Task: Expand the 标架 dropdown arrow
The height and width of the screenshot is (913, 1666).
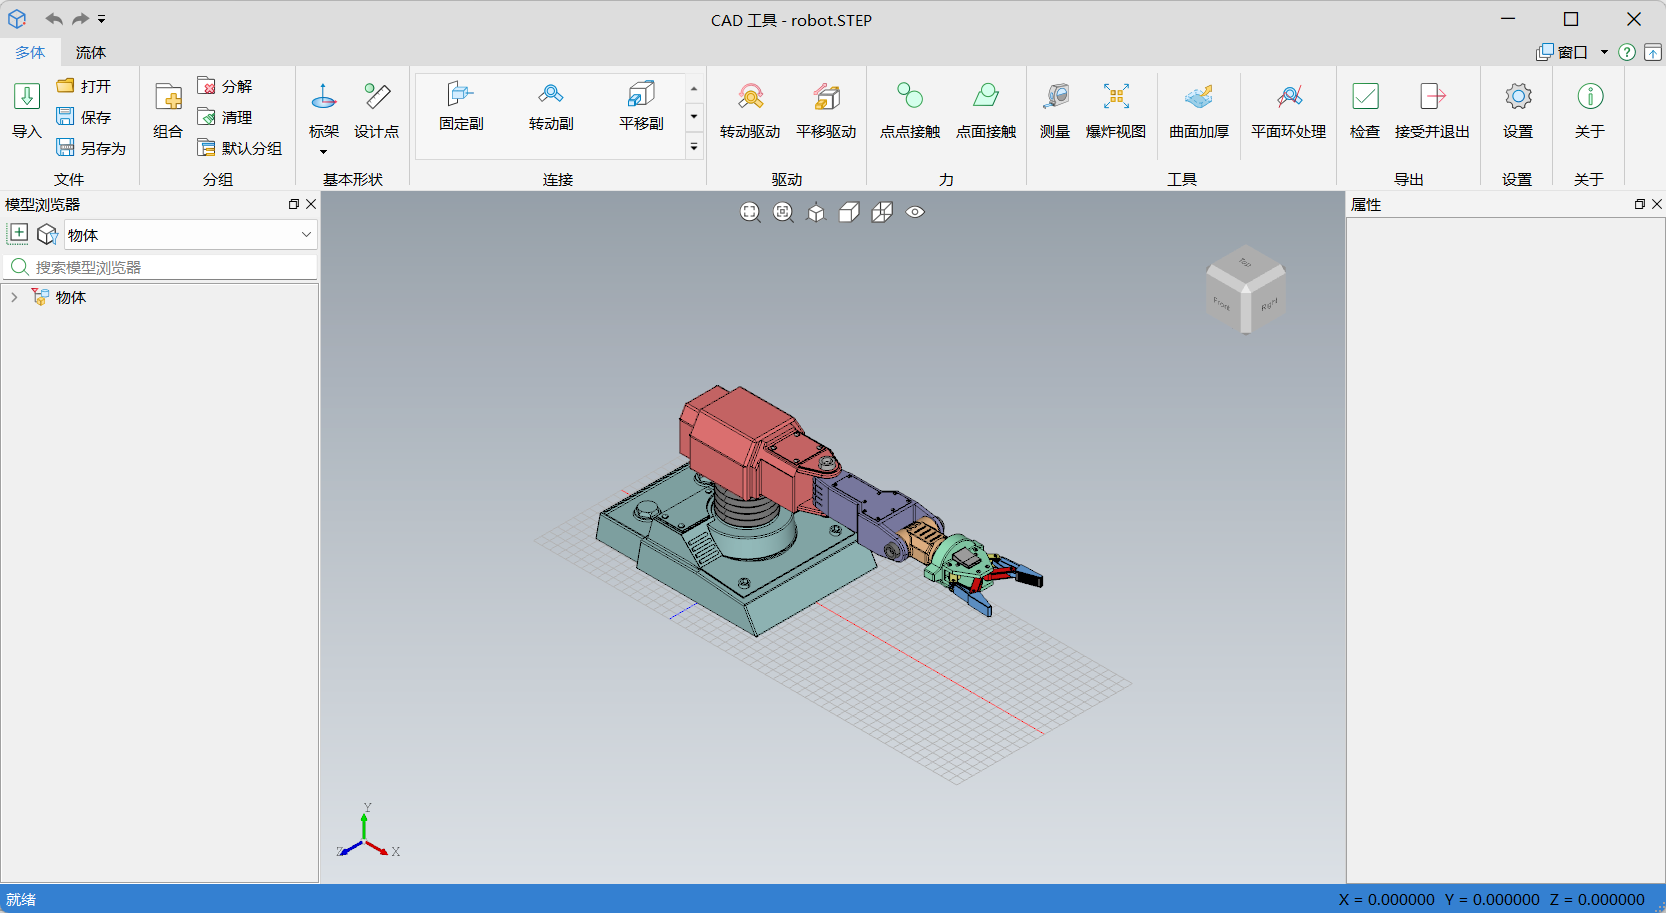Action: [x=323, y=152]
